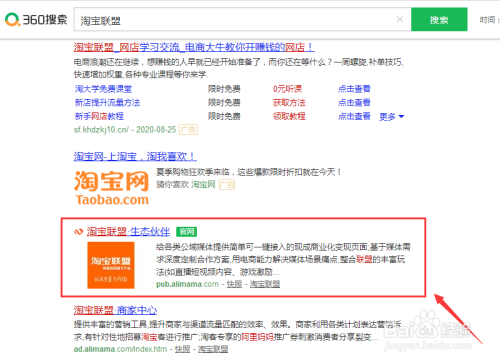Click 点击查看 in the 新店提升流量方法 row
The width and height of the screenshot is (500, 363).
tap(354, 103)
